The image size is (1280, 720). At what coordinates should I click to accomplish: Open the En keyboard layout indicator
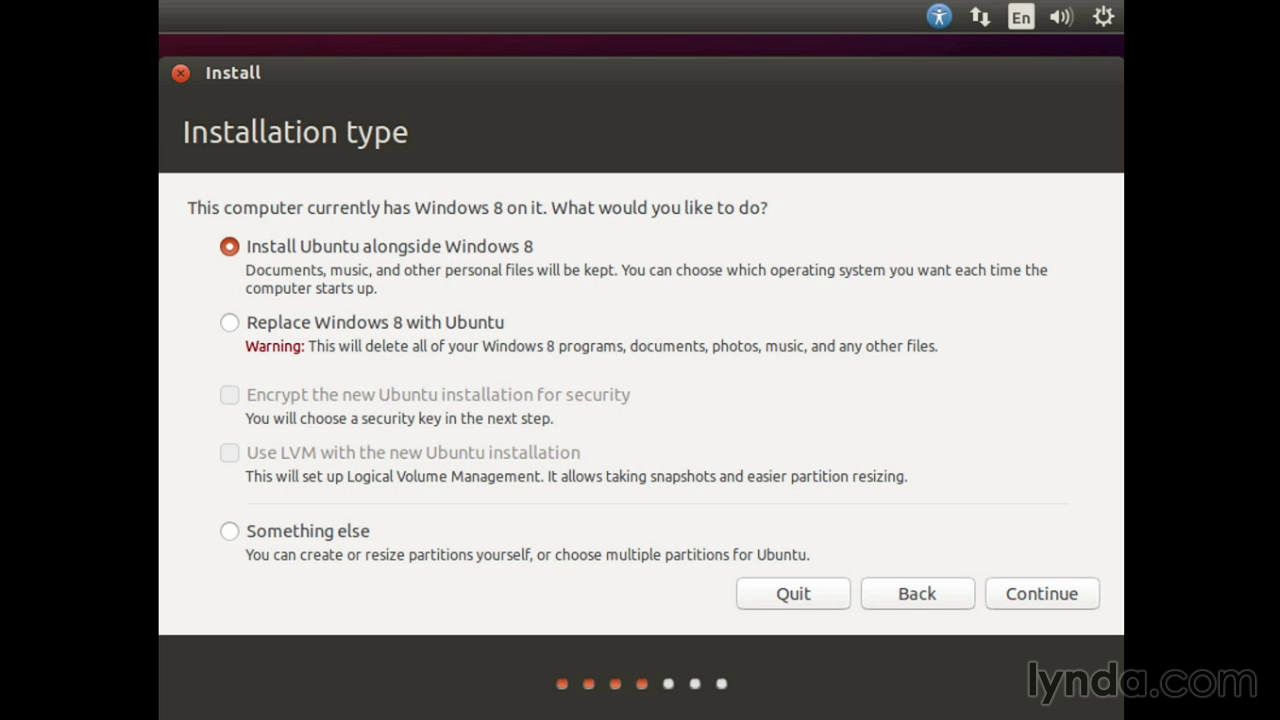click(x=1021, y=17)
